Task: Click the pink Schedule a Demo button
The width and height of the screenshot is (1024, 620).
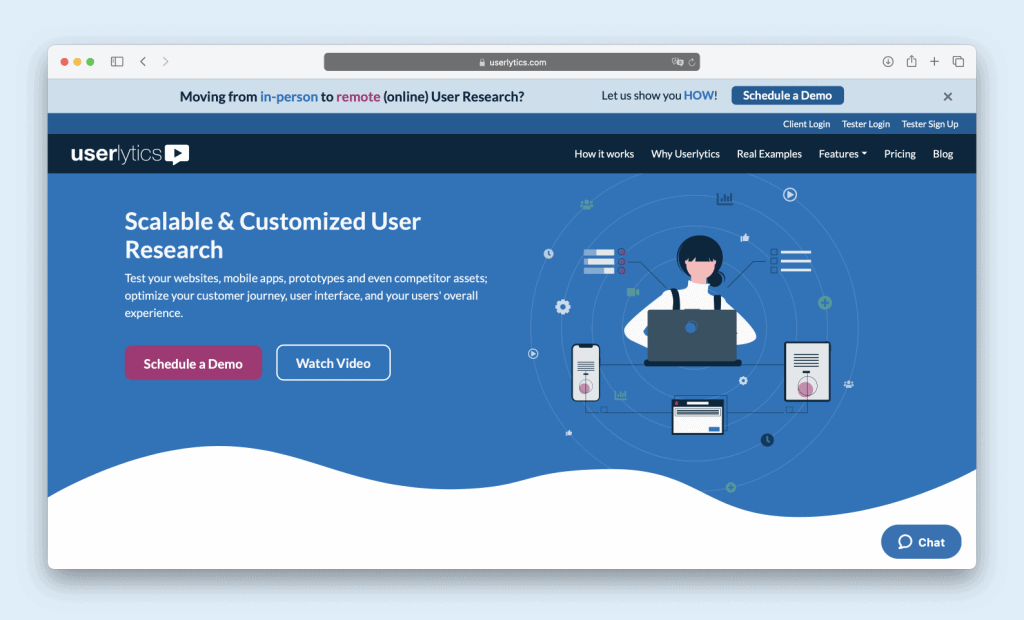Action: pos(193,363)
